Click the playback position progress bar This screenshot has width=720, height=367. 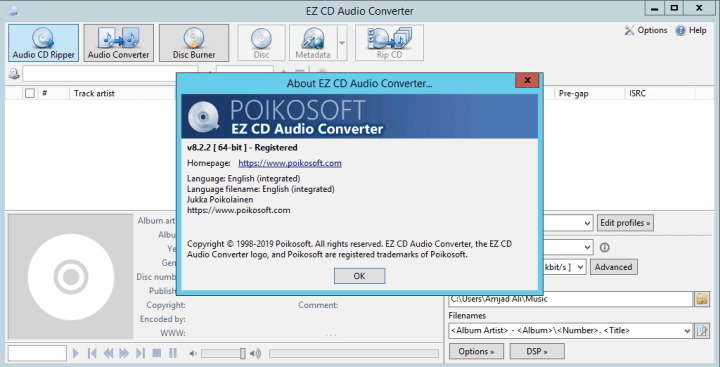354,353
